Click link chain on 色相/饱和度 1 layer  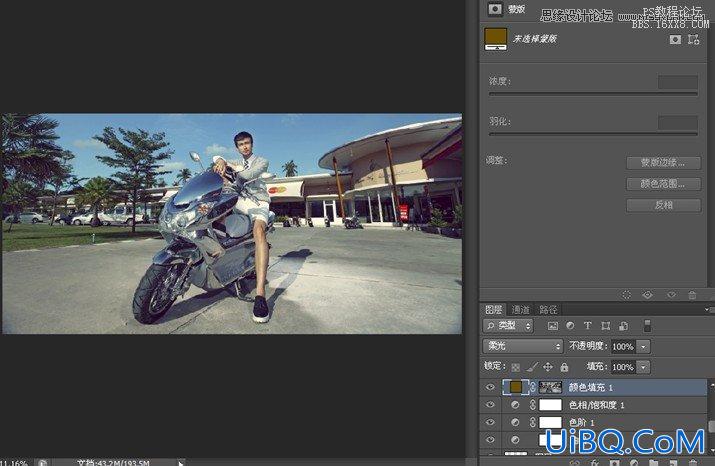point(533,405)
